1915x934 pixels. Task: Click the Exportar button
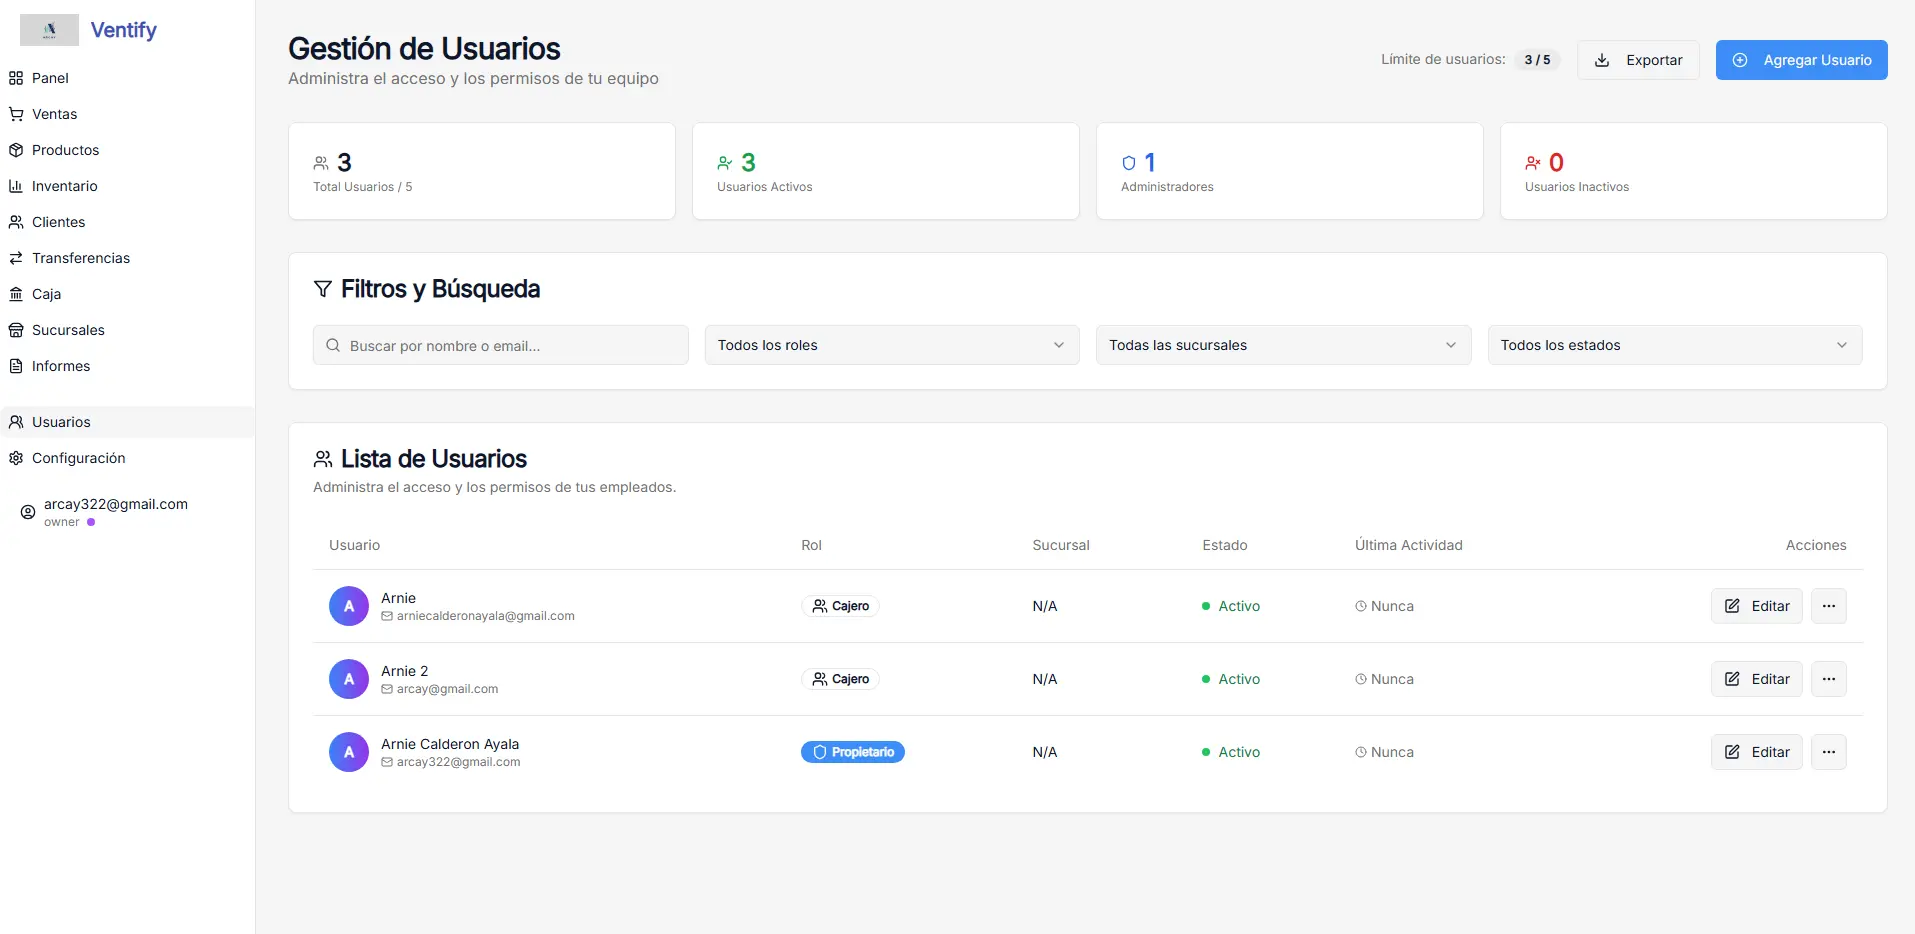[x=1638, y=60]
